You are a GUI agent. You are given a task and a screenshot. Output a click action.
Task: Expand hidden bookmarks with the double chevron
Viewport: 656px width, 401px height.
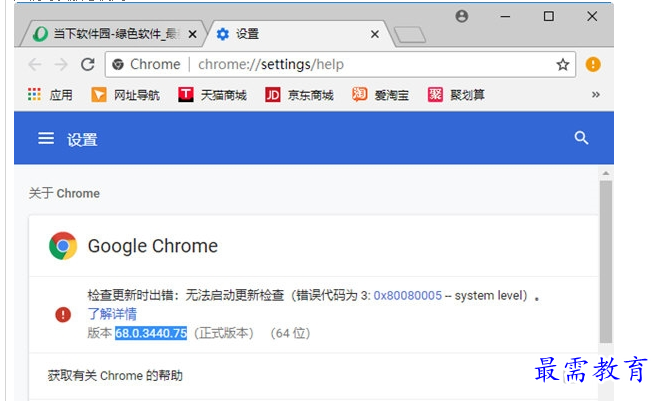pos(596,95)
